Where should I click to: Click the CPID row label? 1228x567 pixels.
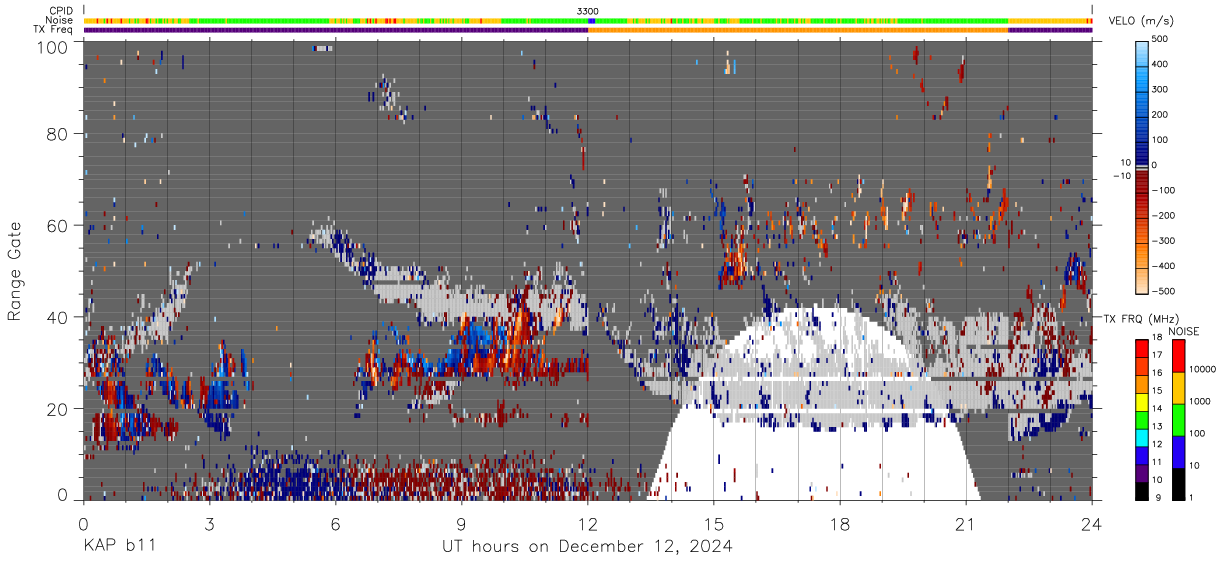pos(62,11)
